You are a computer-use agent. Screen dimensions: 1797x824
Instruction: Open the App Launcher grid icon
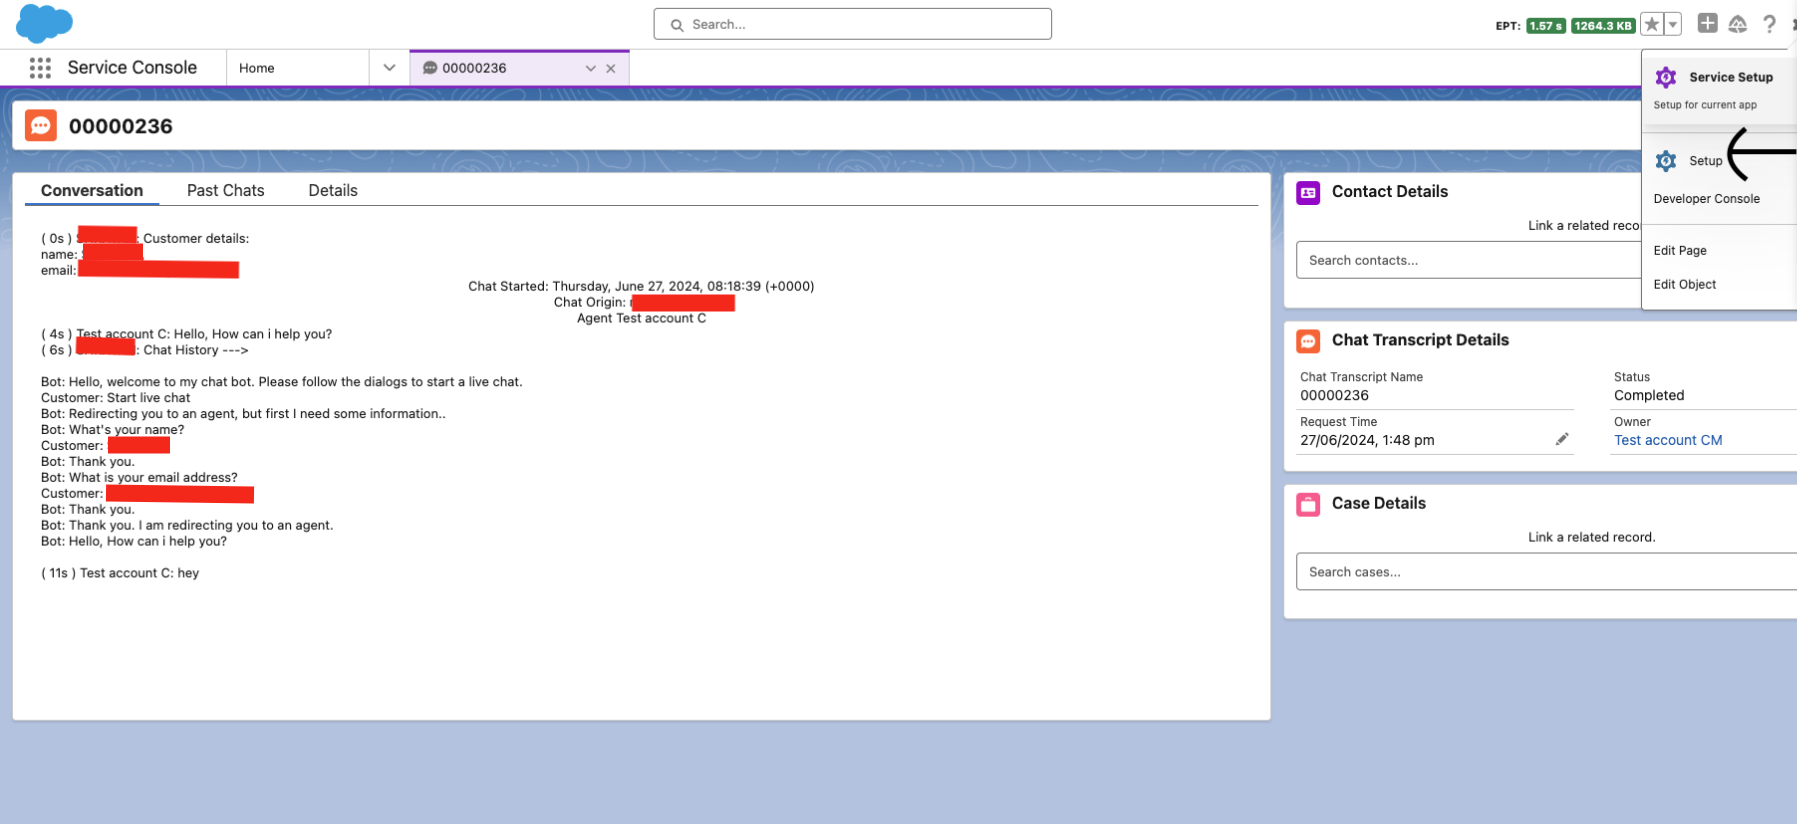tap(40, 68)
